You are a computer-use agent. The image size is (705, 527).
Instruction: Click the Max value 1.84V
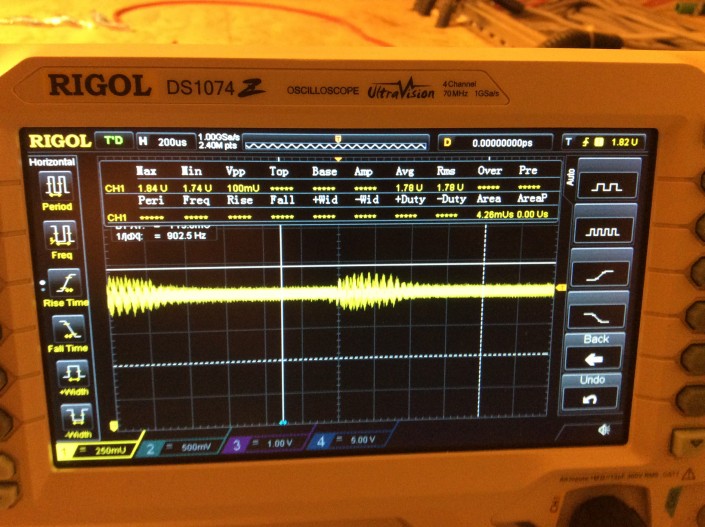click(152, 188)
